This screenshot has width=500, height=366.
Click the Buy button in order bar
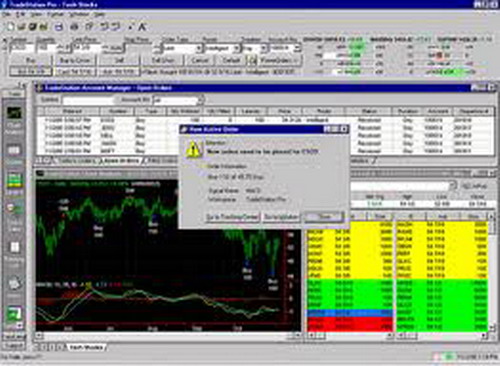30,60
